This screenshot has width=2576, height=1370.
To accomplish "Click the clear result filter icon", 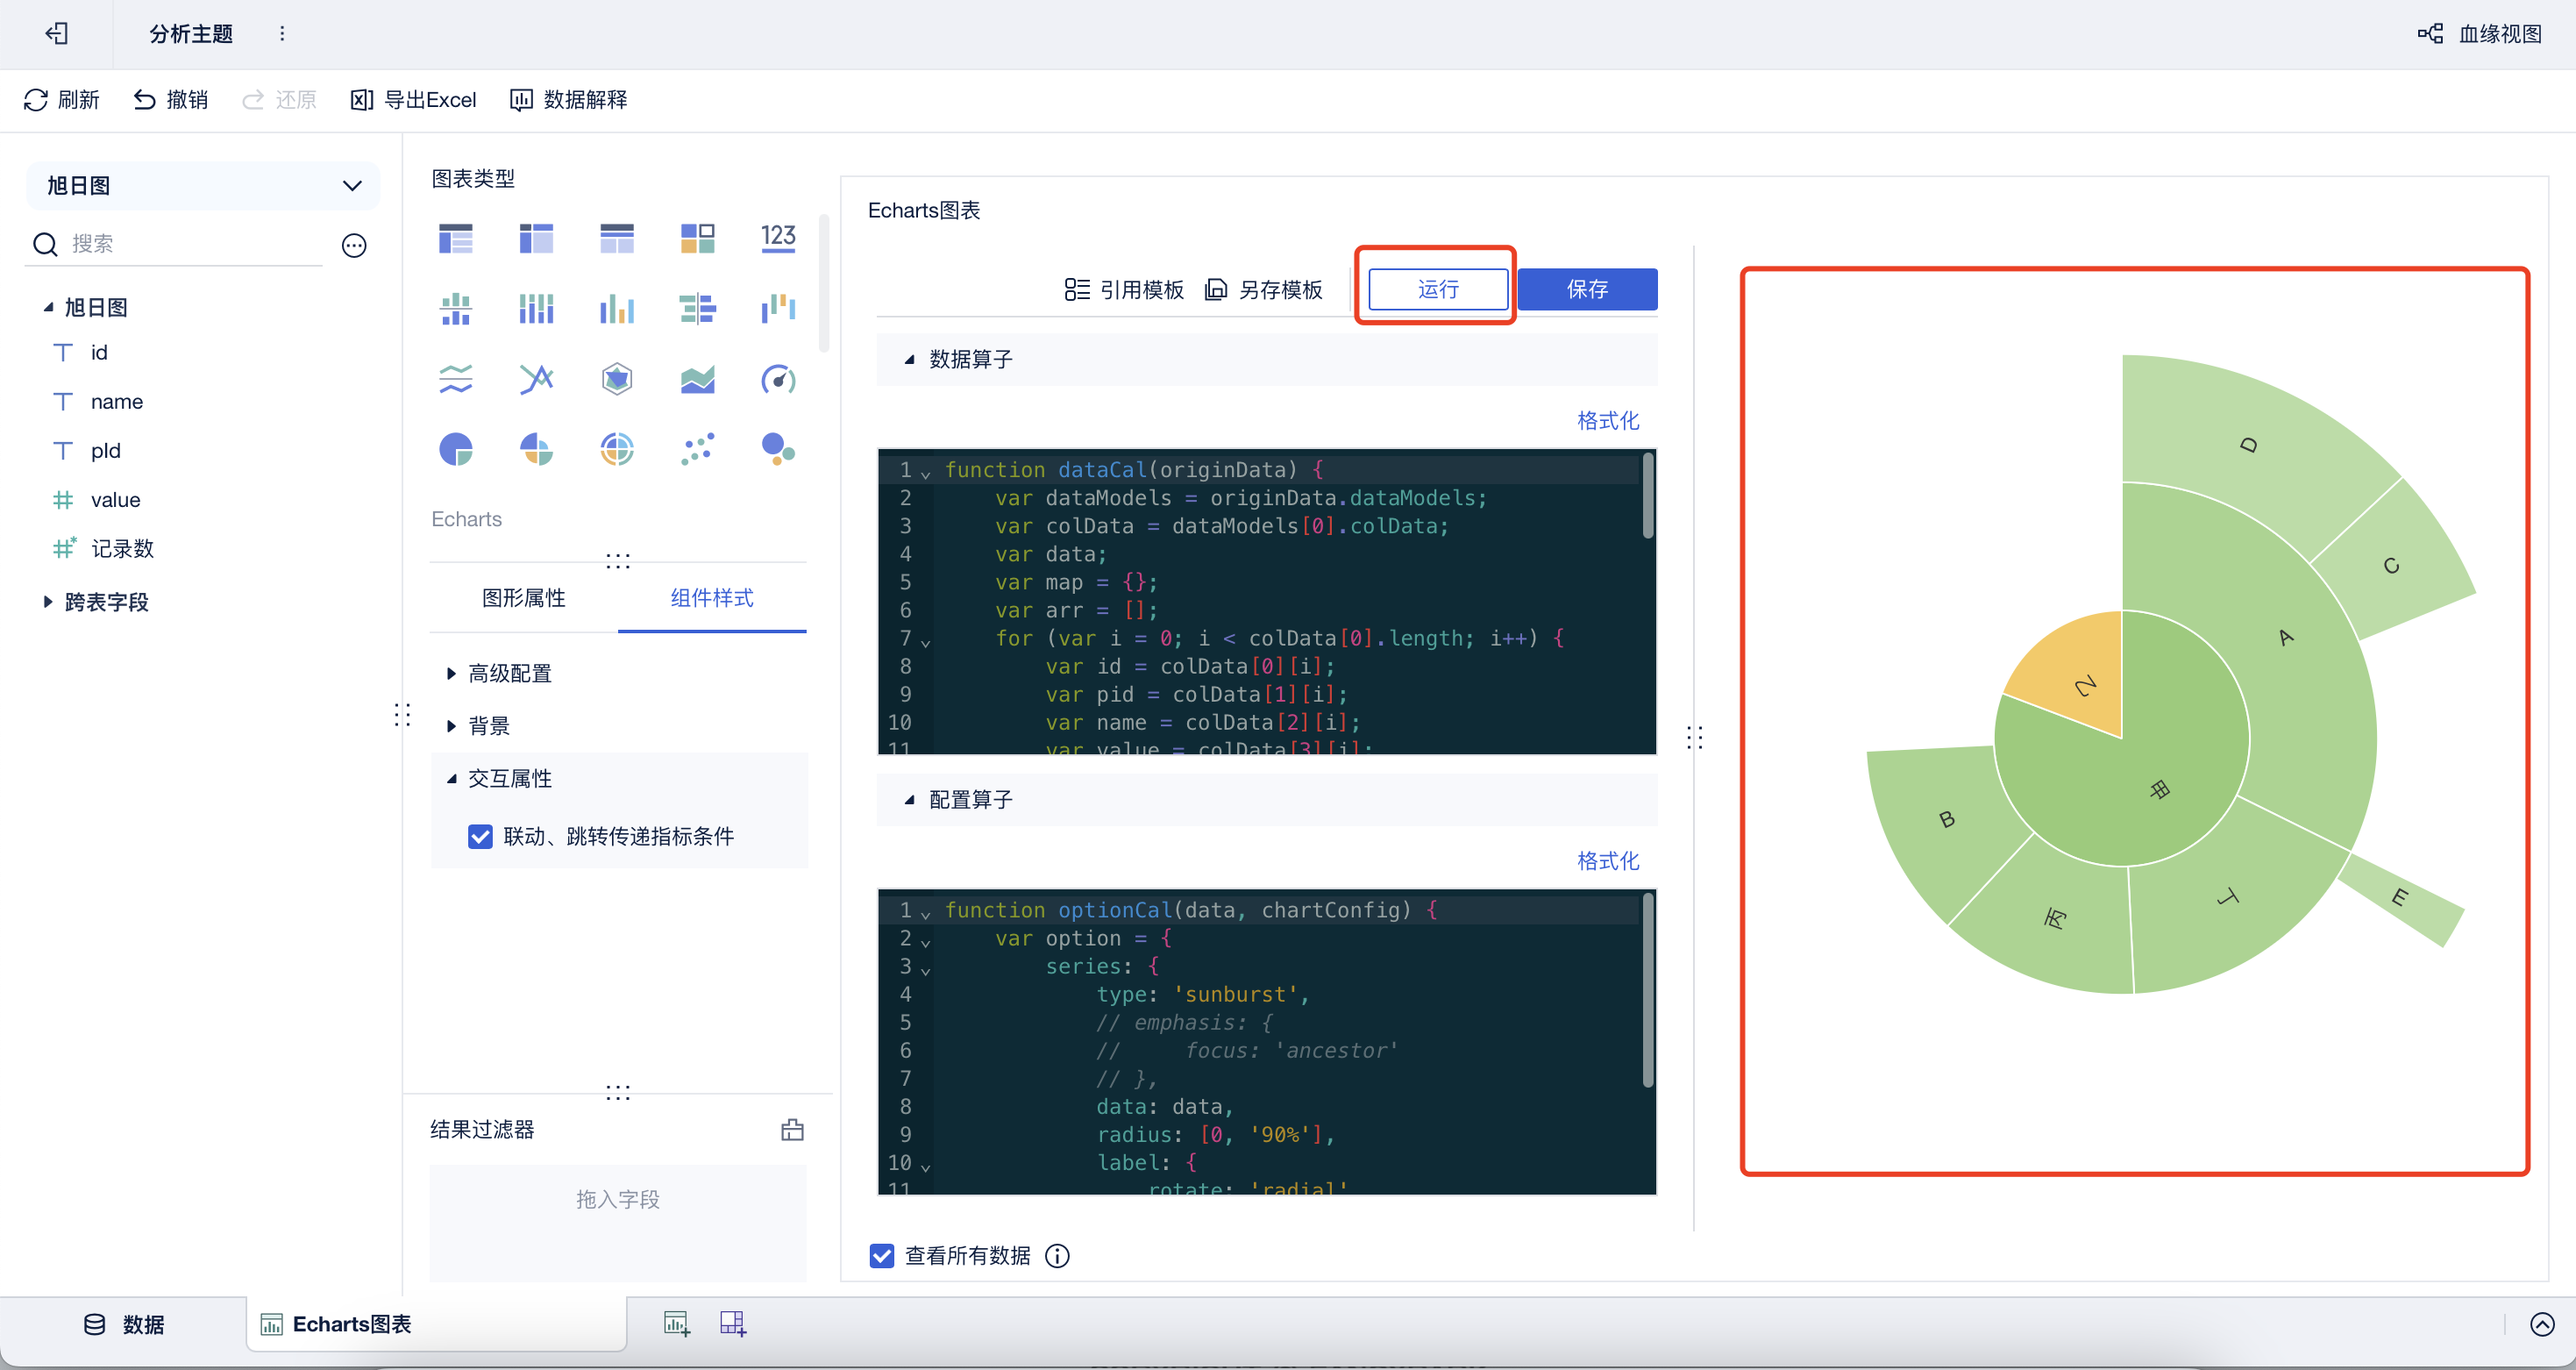I will tap(792, 1130).
